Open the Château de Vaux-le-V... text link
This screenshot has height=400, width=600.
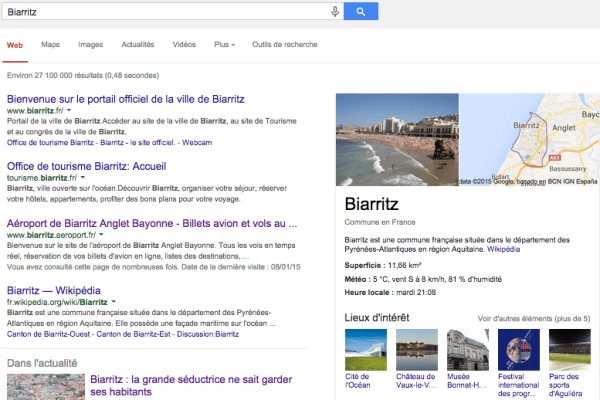click(416, 381)
